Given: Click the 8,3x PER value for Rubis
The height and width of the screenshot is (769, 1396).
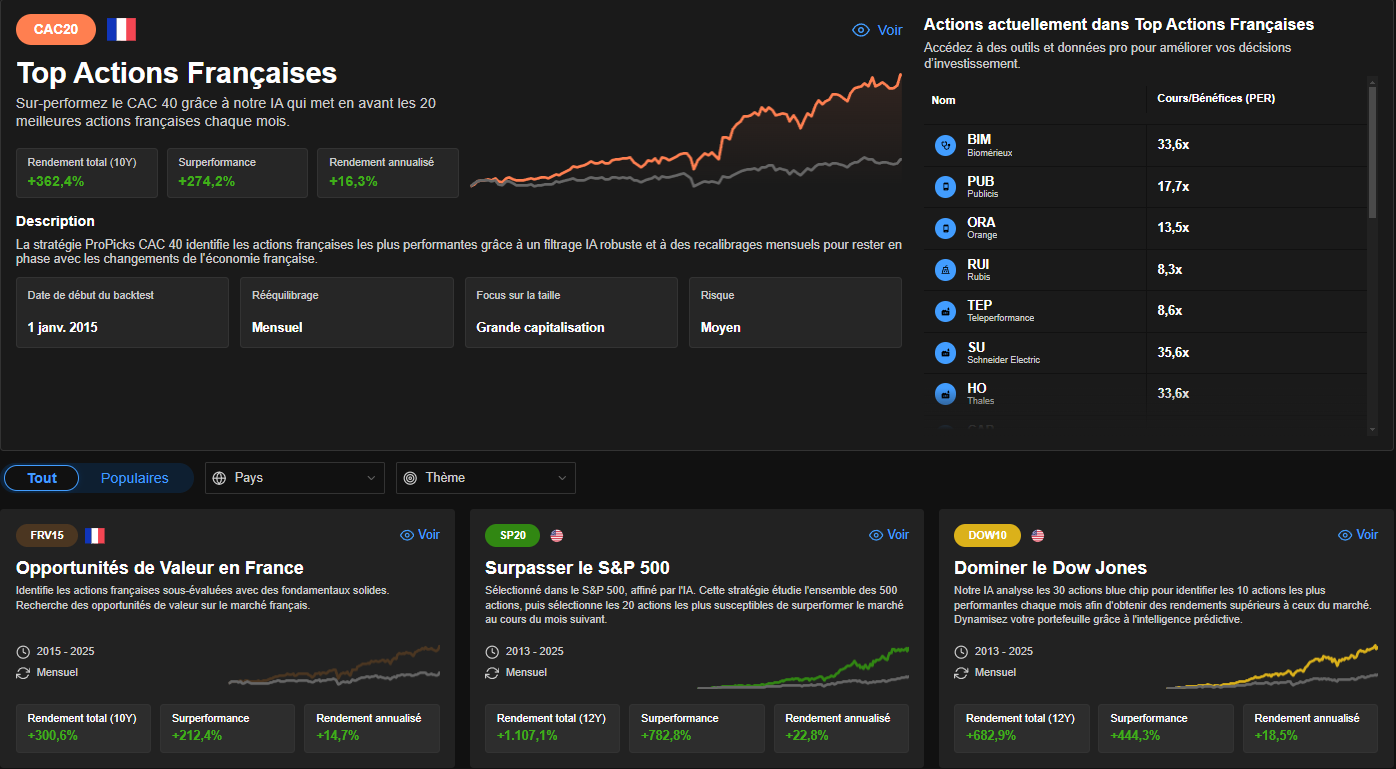Looking at the screenshot, I should 1170,270.
